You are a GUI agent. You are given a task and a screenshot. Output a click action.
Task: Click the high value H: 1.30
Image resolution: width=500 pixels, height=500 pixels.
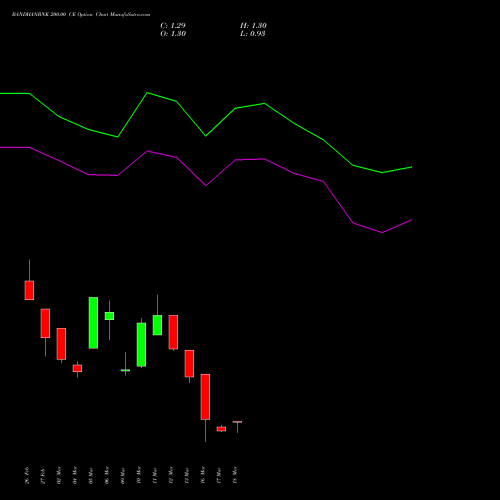pyautogui.click(x=253, y=26)
